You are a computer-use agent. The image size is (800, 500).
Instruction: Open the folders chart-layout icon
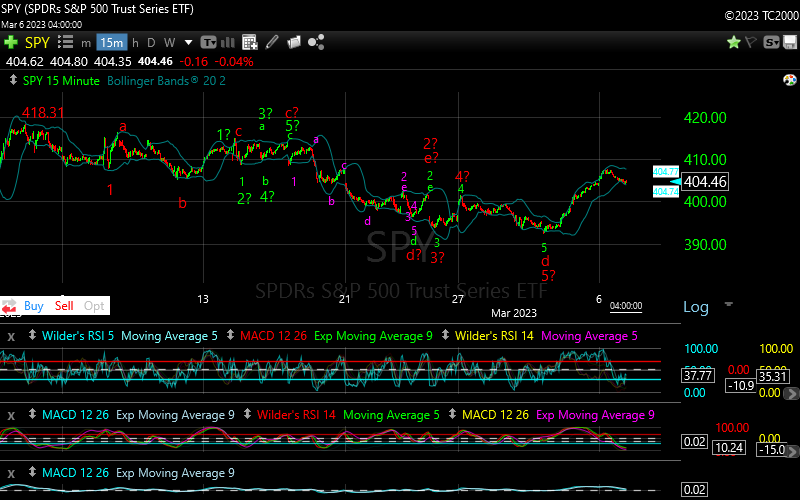[x=294, y=42]
